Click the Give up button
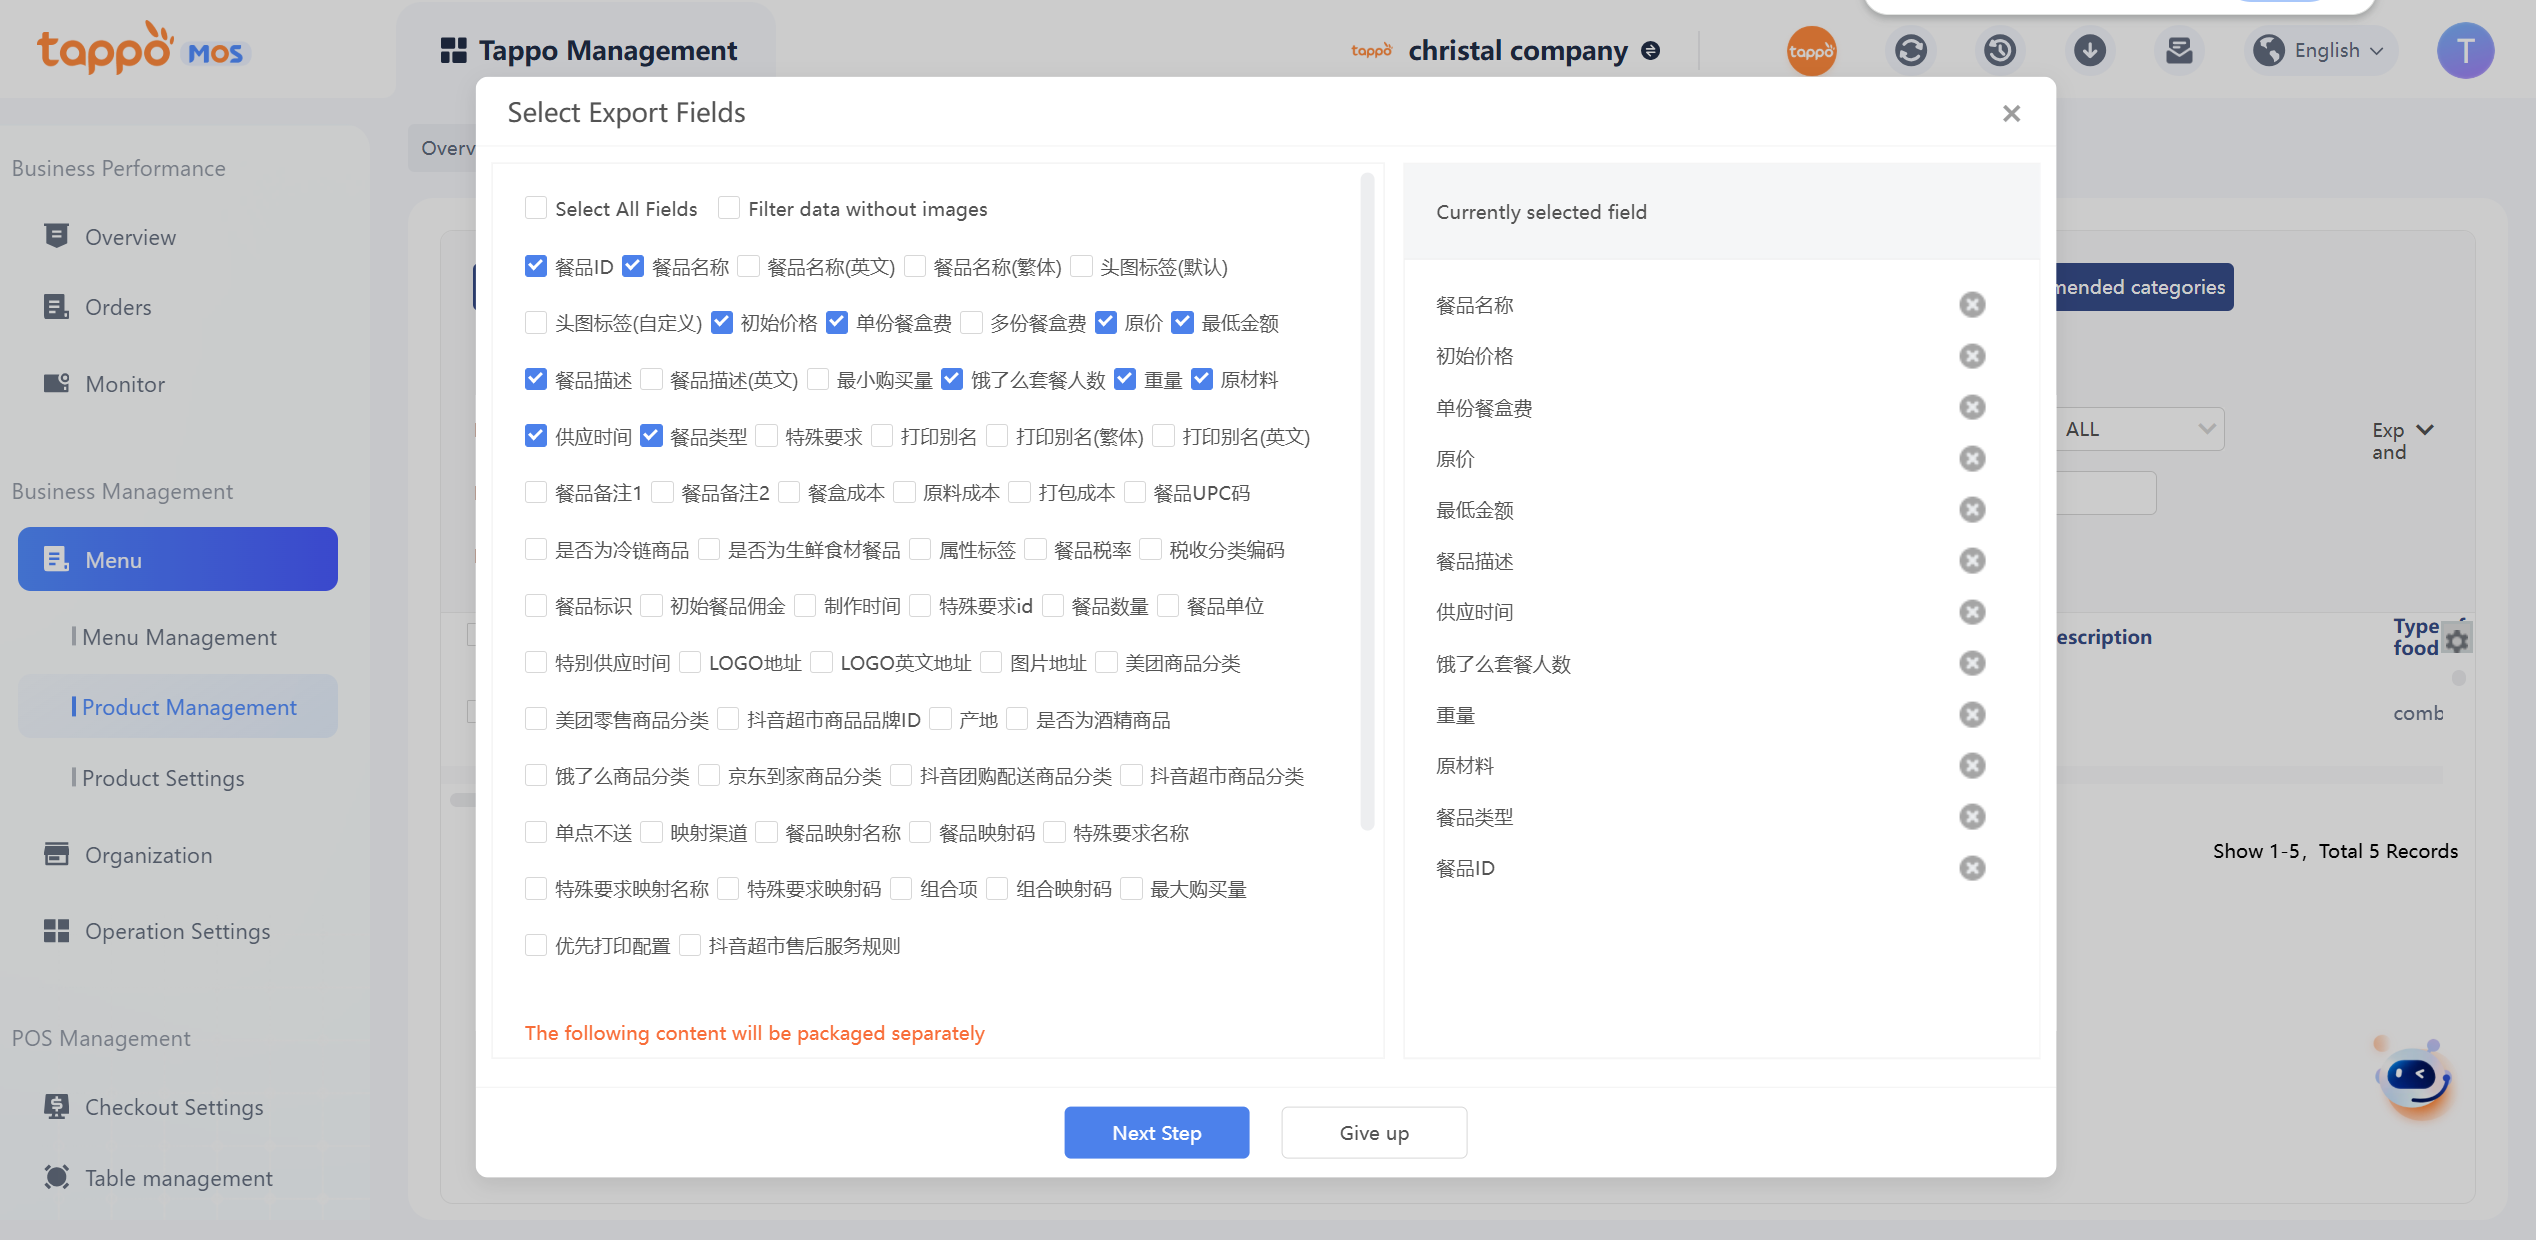Viewport: 2536px width, 1240px height. coord(1373,1133)
